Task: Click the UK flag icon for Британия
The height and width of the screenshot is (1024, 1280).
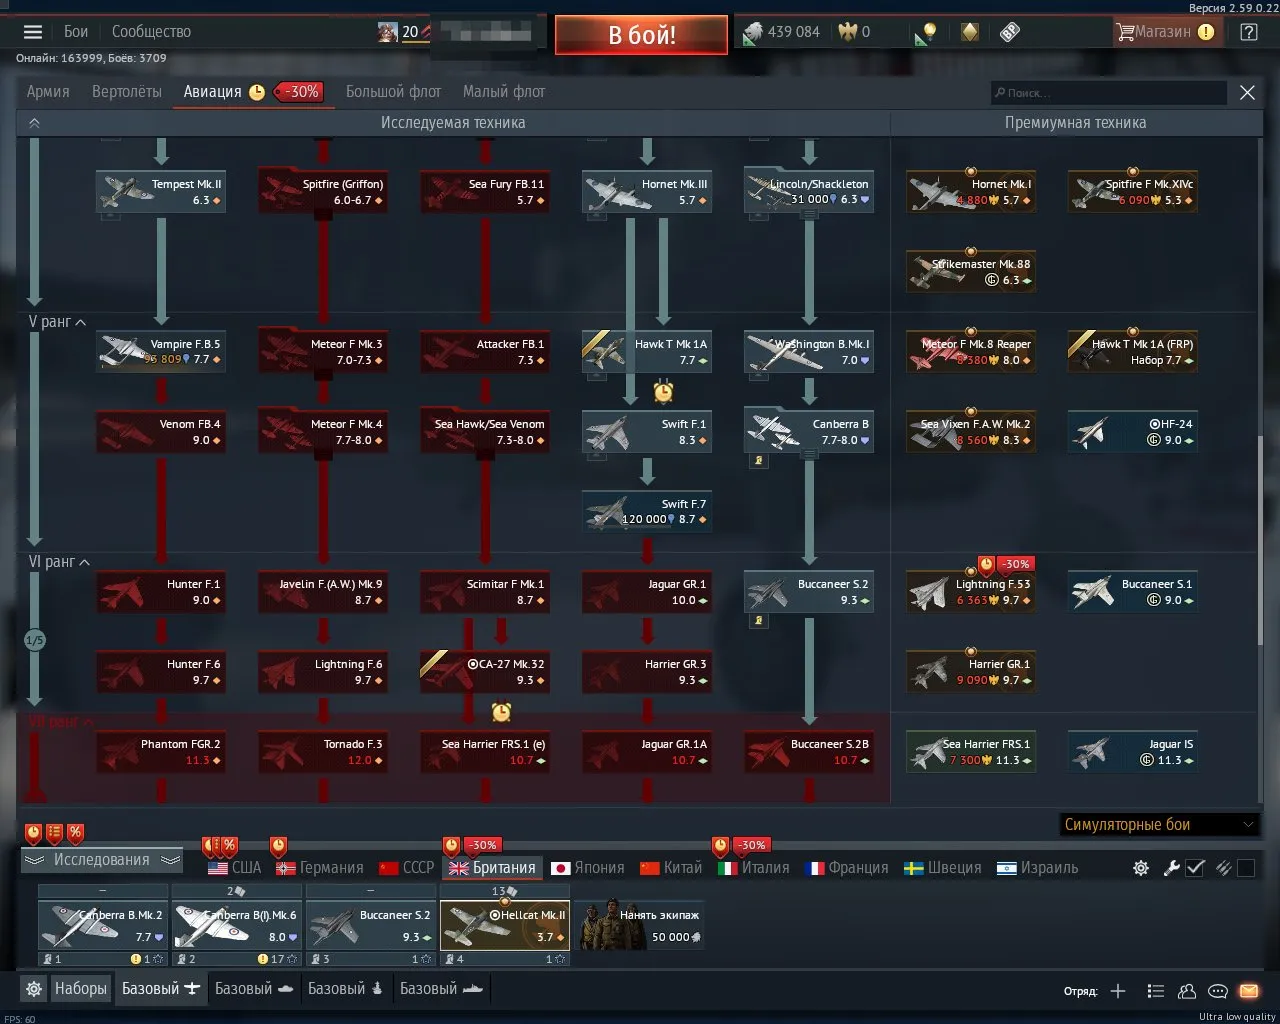Action: point(459,868)
